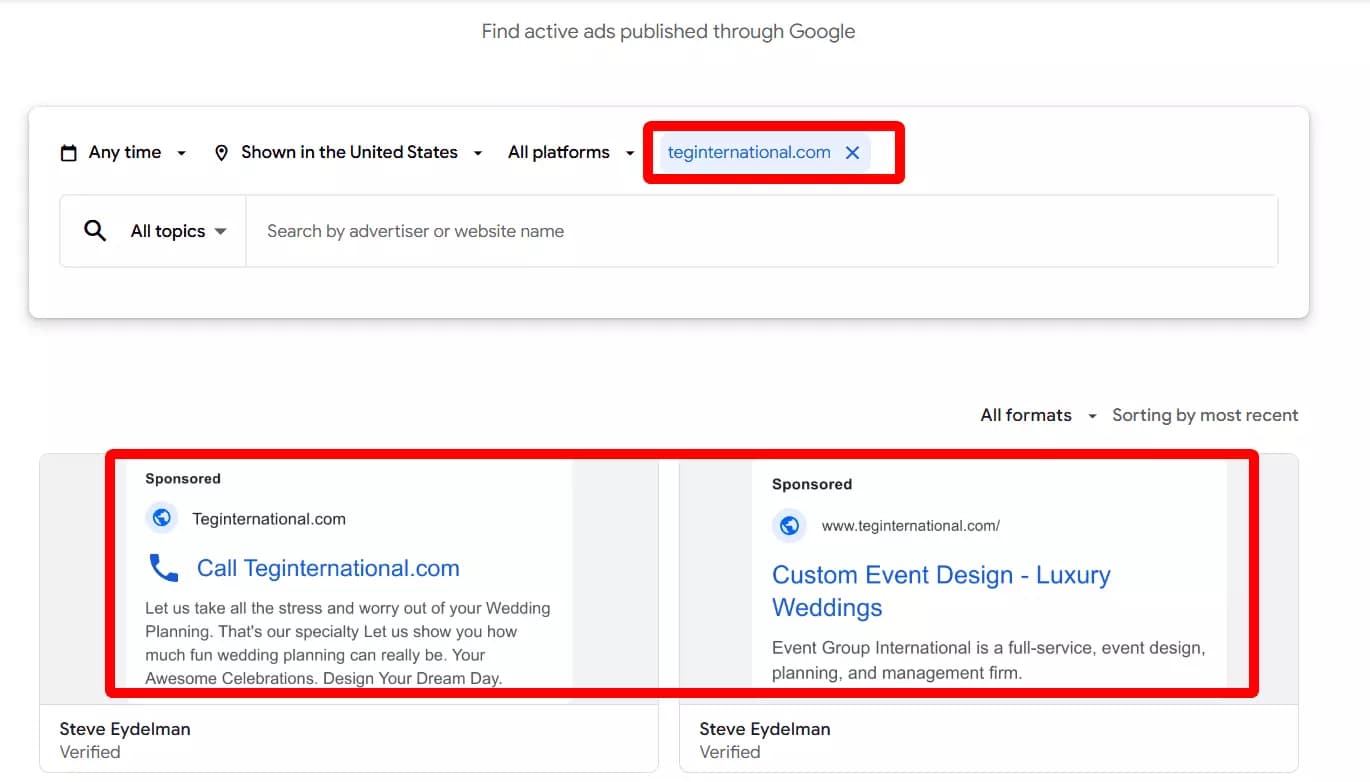Viewport: 1370px width, 782px height.
Task: Click the chevron next to All topics
Action: click(221, 231)
